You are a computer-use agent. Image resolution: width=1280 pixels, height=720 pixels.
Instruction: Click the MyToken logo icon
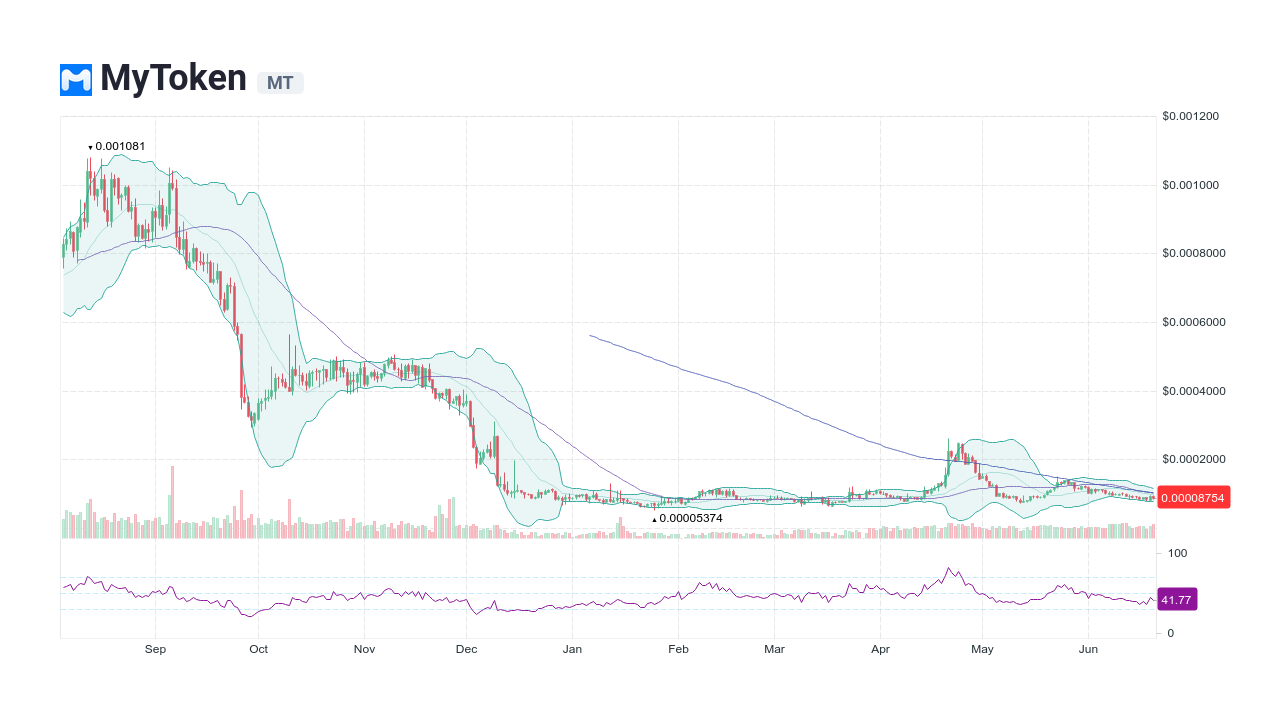pos(74,79)
